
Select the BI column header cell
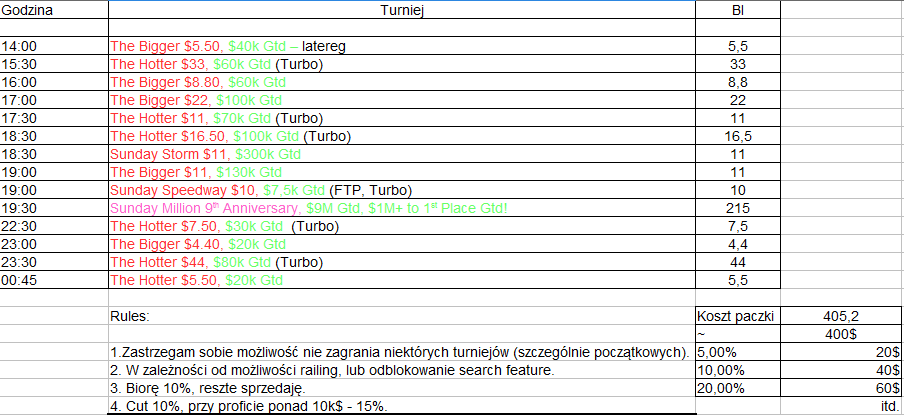click(737, 10)
